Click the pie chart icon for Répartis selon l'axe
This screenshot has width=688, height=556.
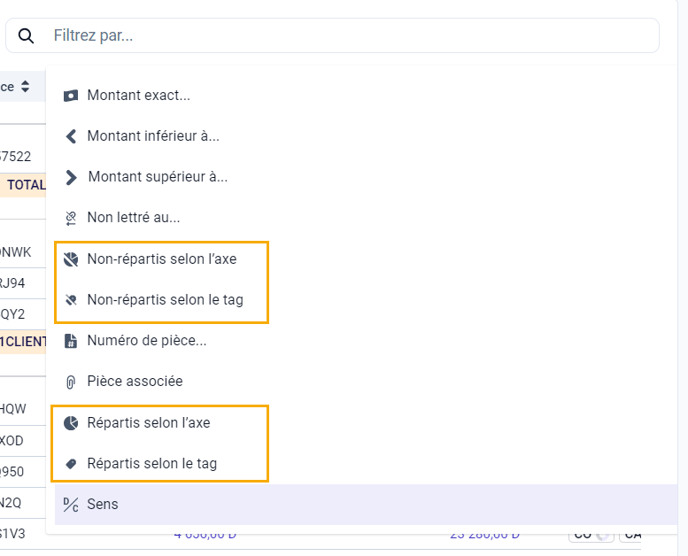pyautogui.click(x=71, y=423)
